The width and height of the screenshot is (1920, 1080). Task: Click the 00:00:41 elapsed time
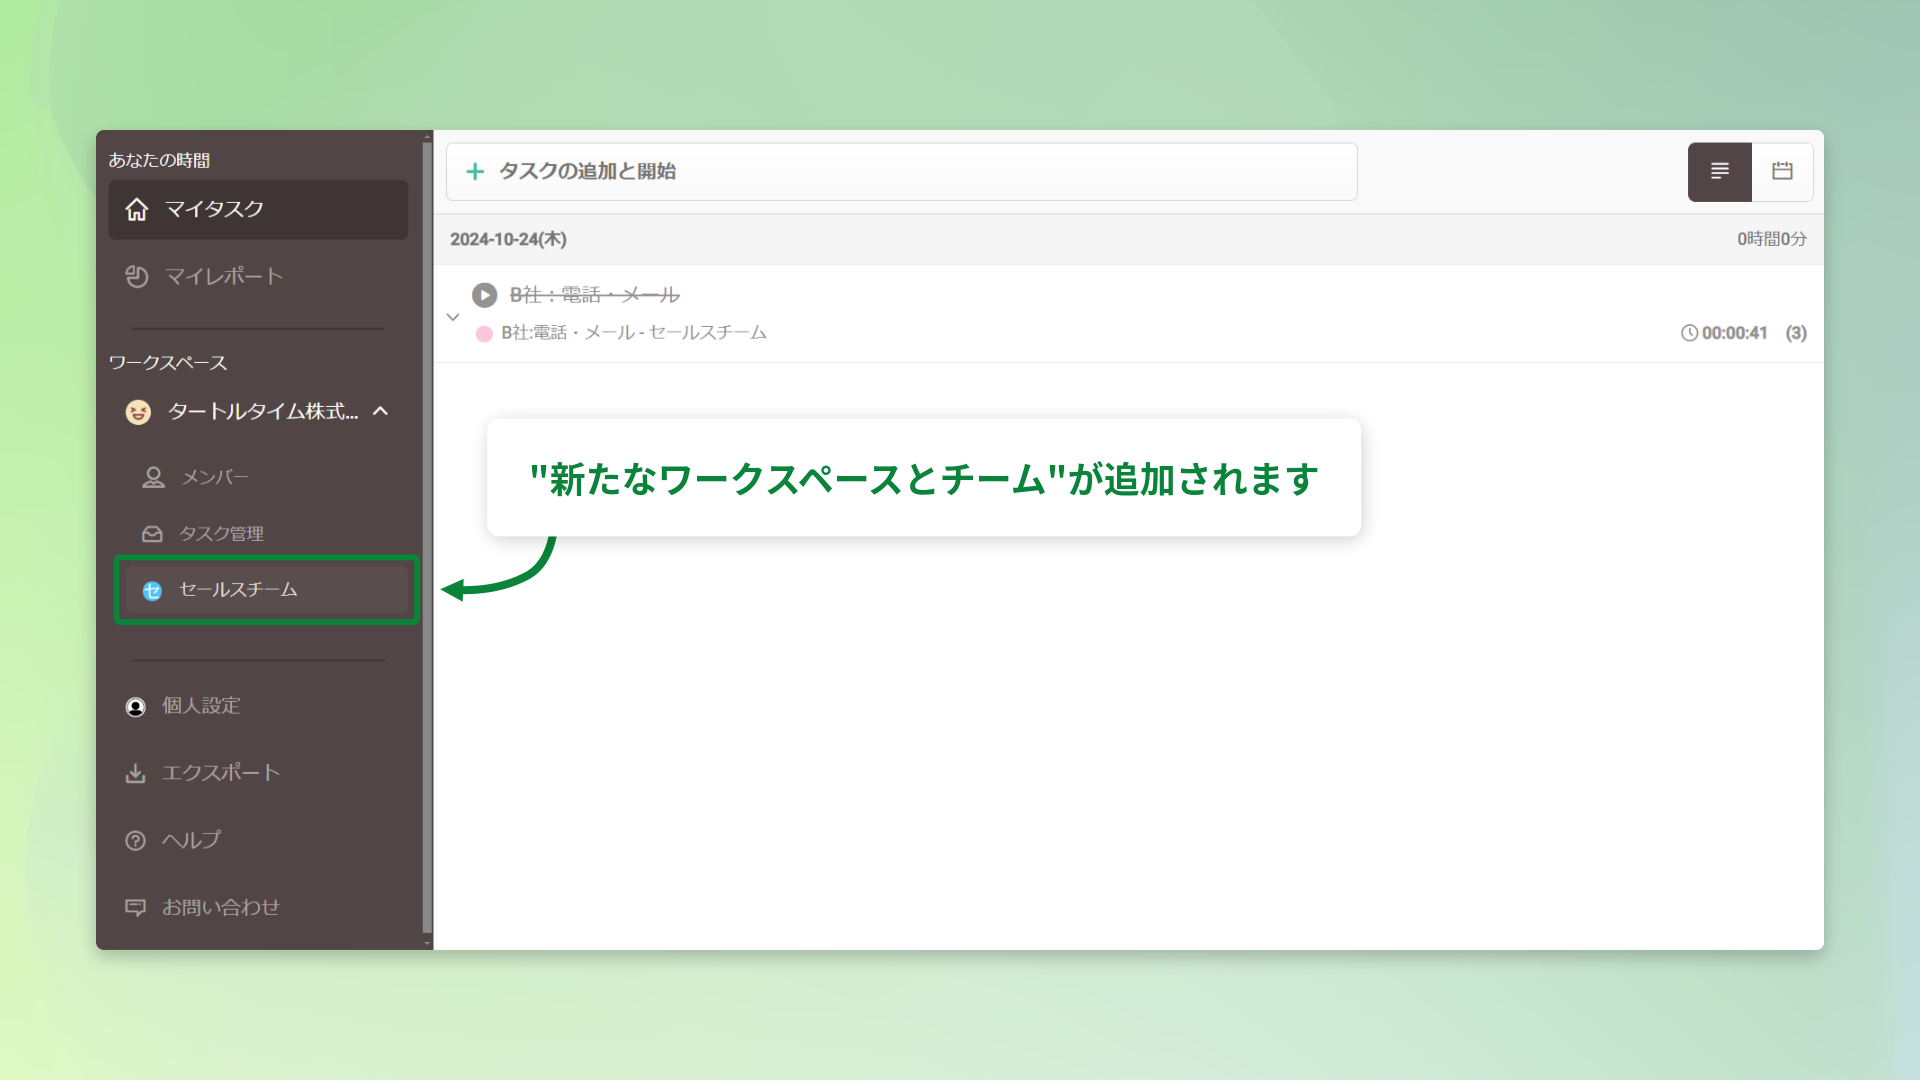tap(1734, 333)
